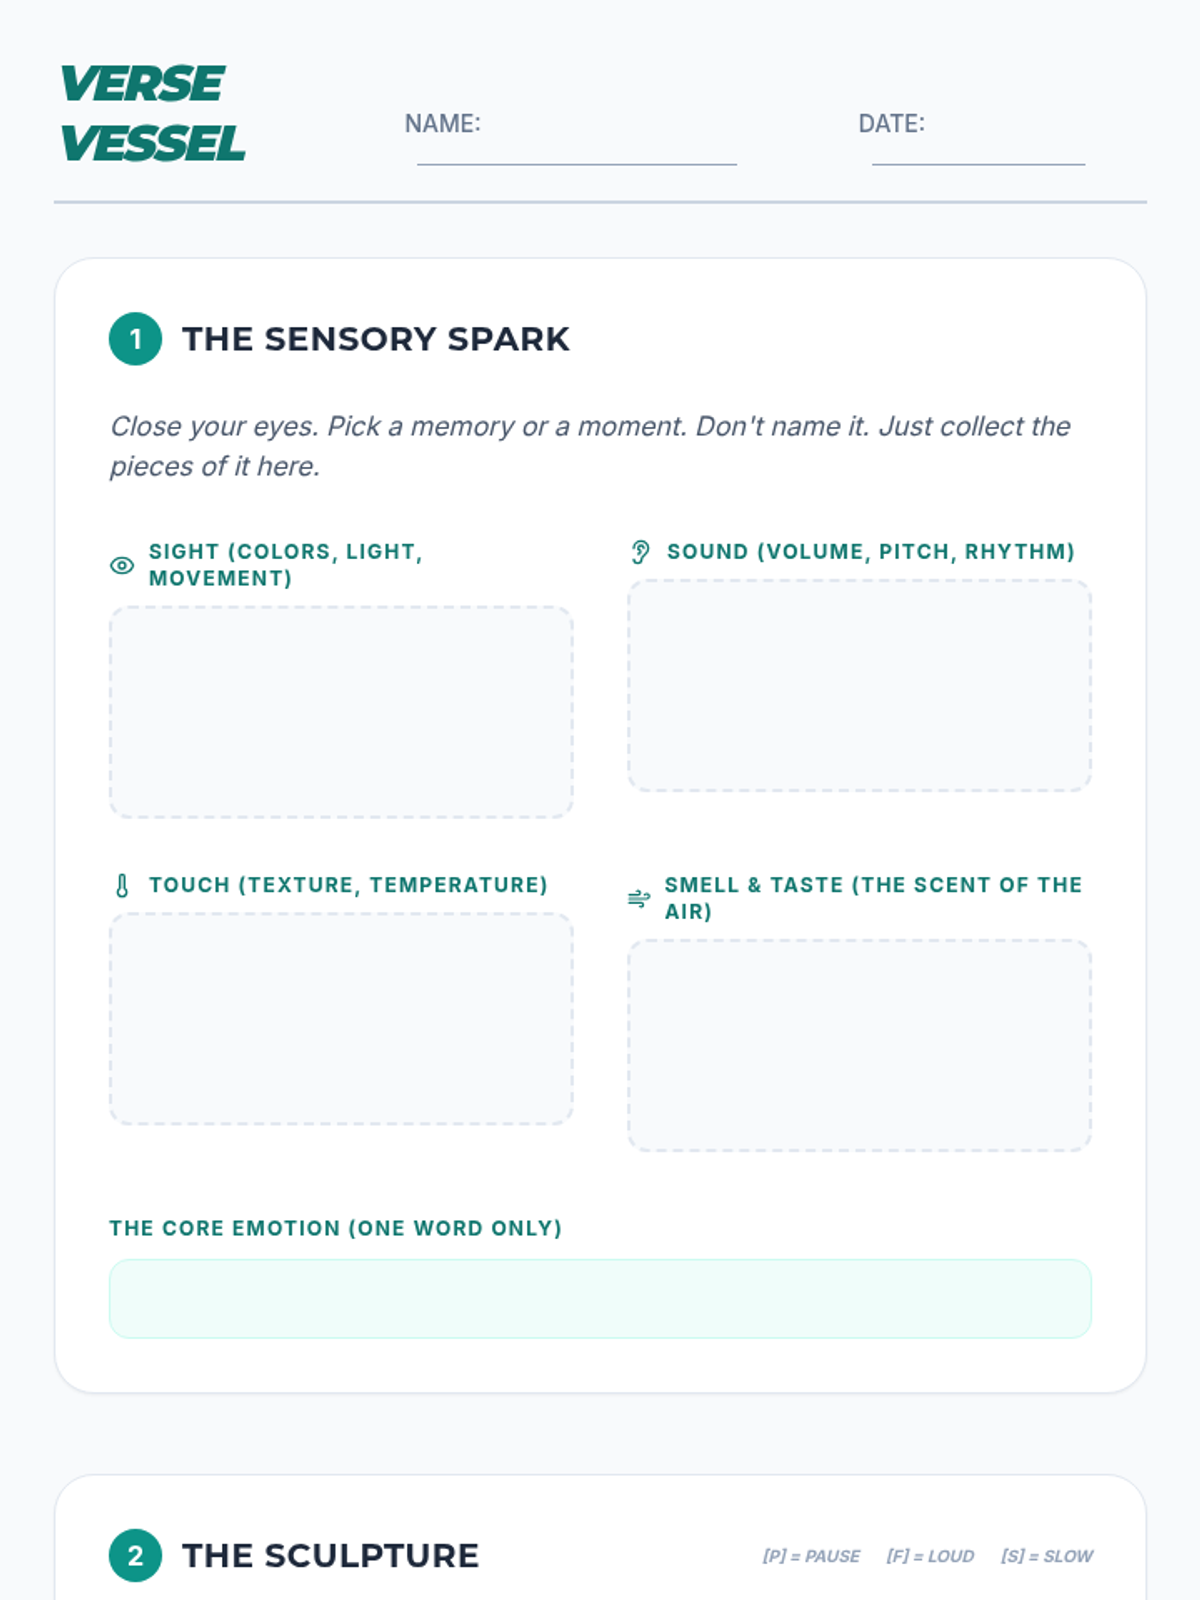Image resolution: width=1200 pixels, height=1600 pixels.
Task: Click The Sensory Spark heading
Action: (375, 339)
